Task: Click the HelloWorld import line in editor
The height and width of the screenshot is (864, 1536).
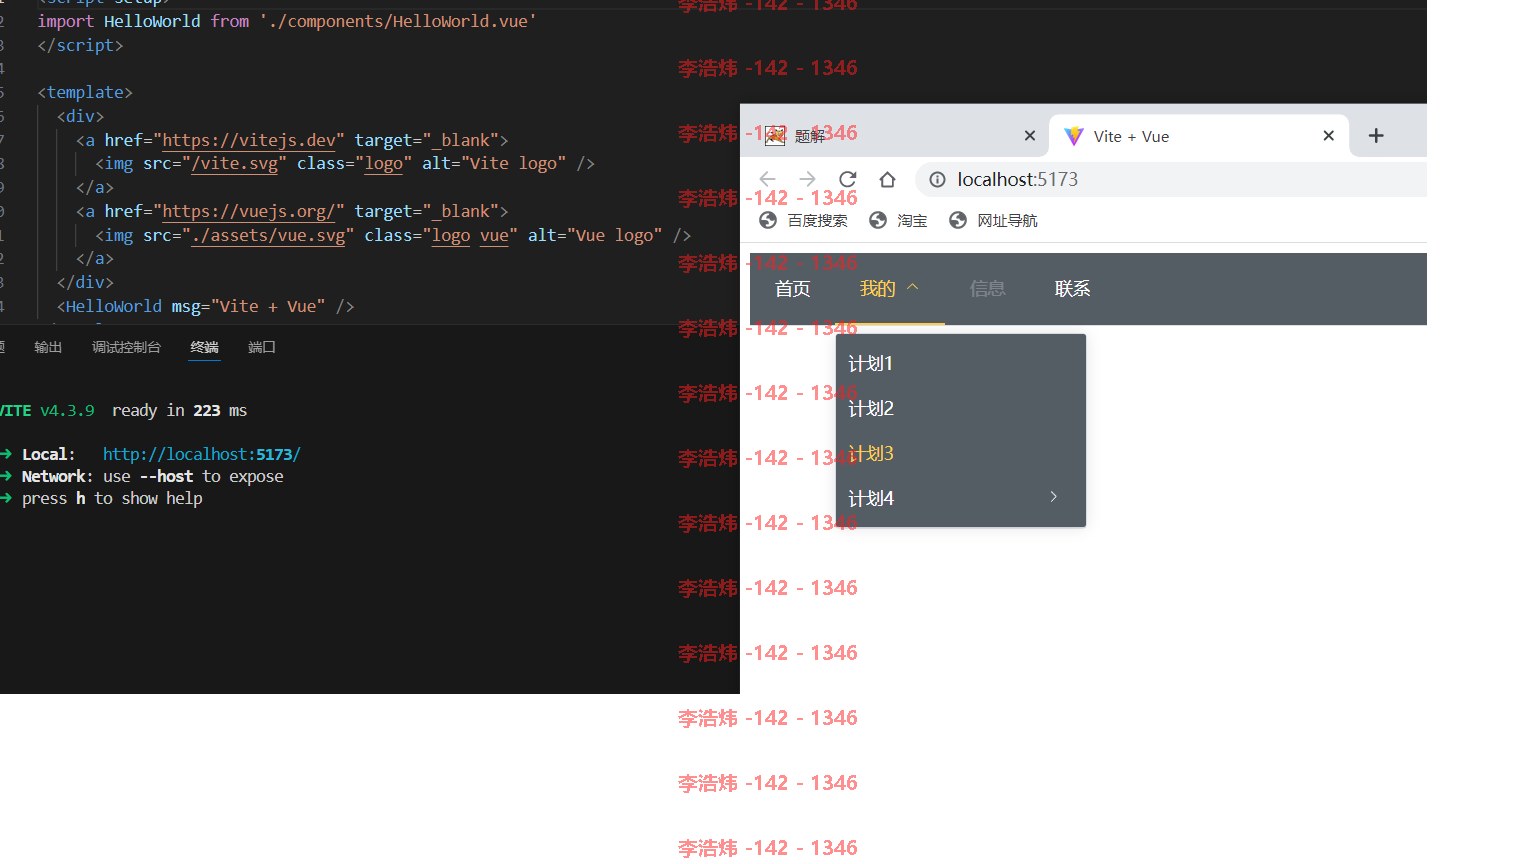Action: (x=287, y=21)
